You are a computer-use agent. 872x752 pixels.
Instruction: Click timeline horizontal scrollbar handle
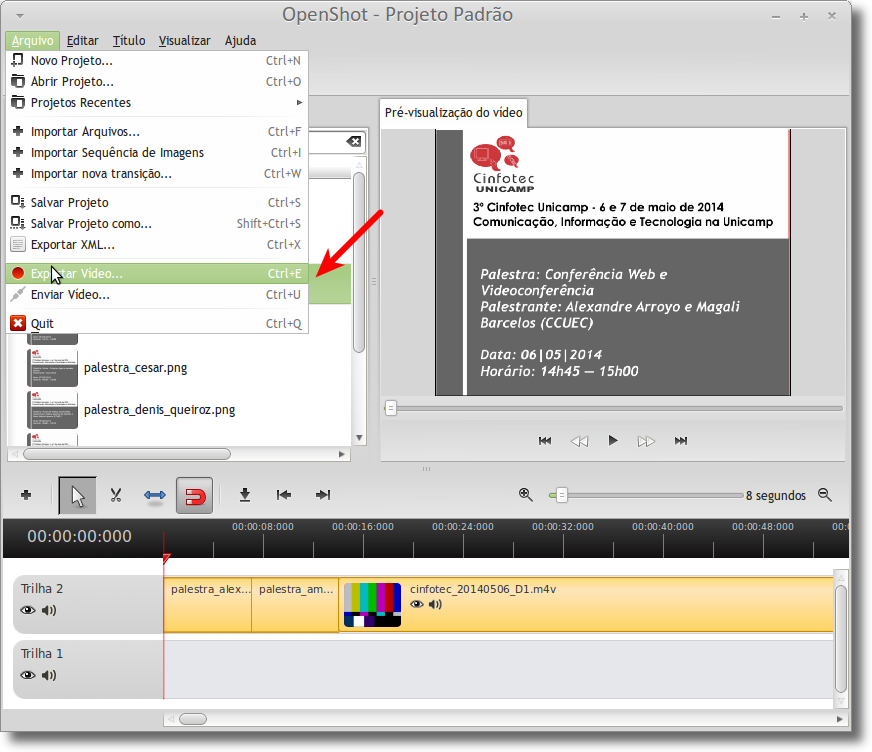click(193, 719)
